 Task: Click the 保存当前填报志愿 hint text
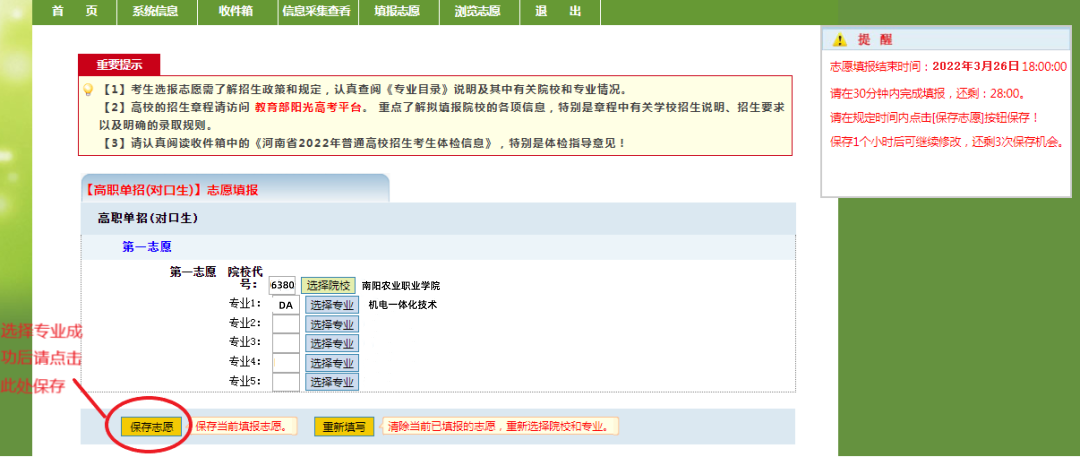coord(241,427)
